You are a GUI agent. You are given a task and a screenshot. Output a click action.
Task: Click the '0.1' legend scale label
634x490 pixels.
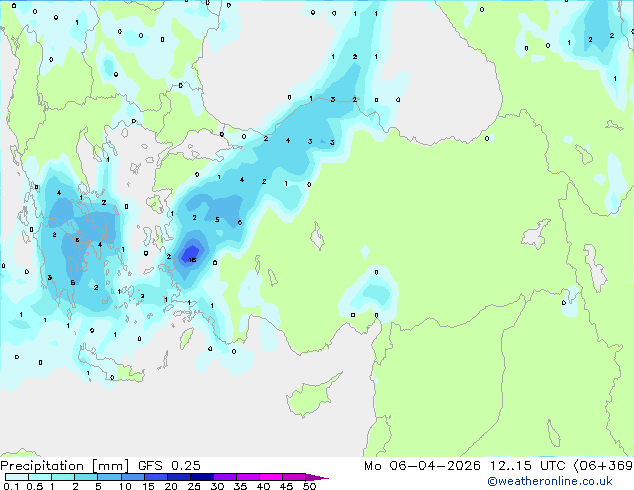pos(11,486)
